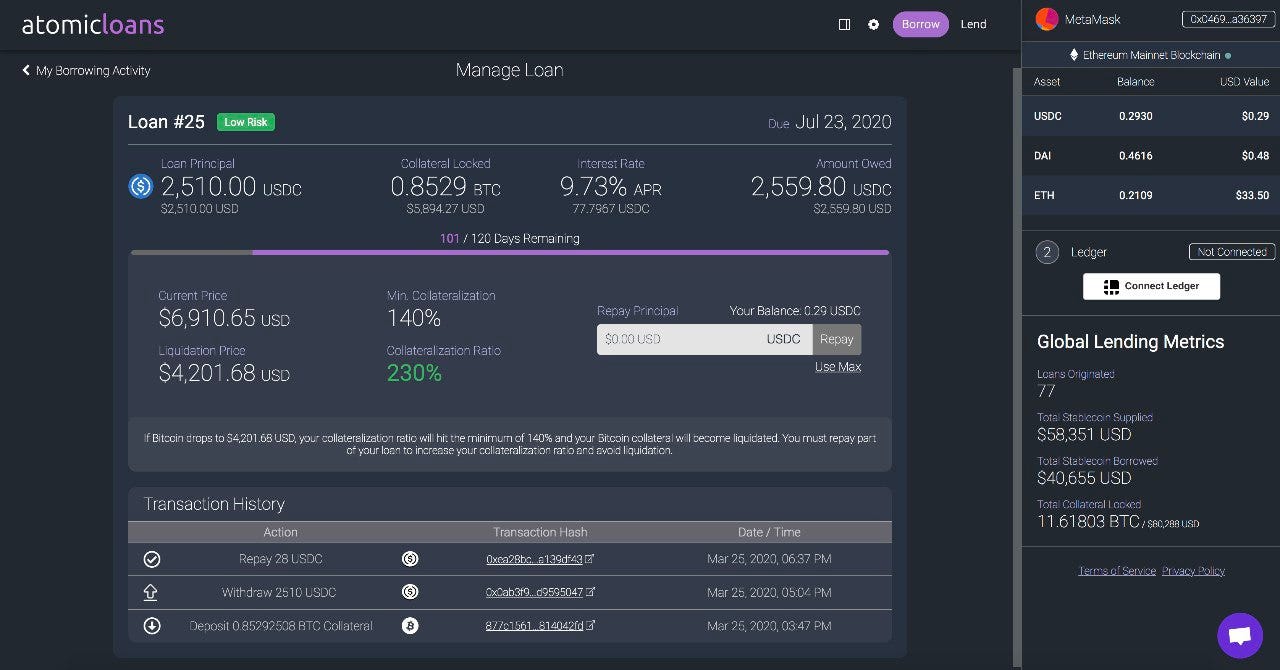Toggle the sidebar panel icon in header
Viewport: 1280px width, 670px height.
point(844,24)
